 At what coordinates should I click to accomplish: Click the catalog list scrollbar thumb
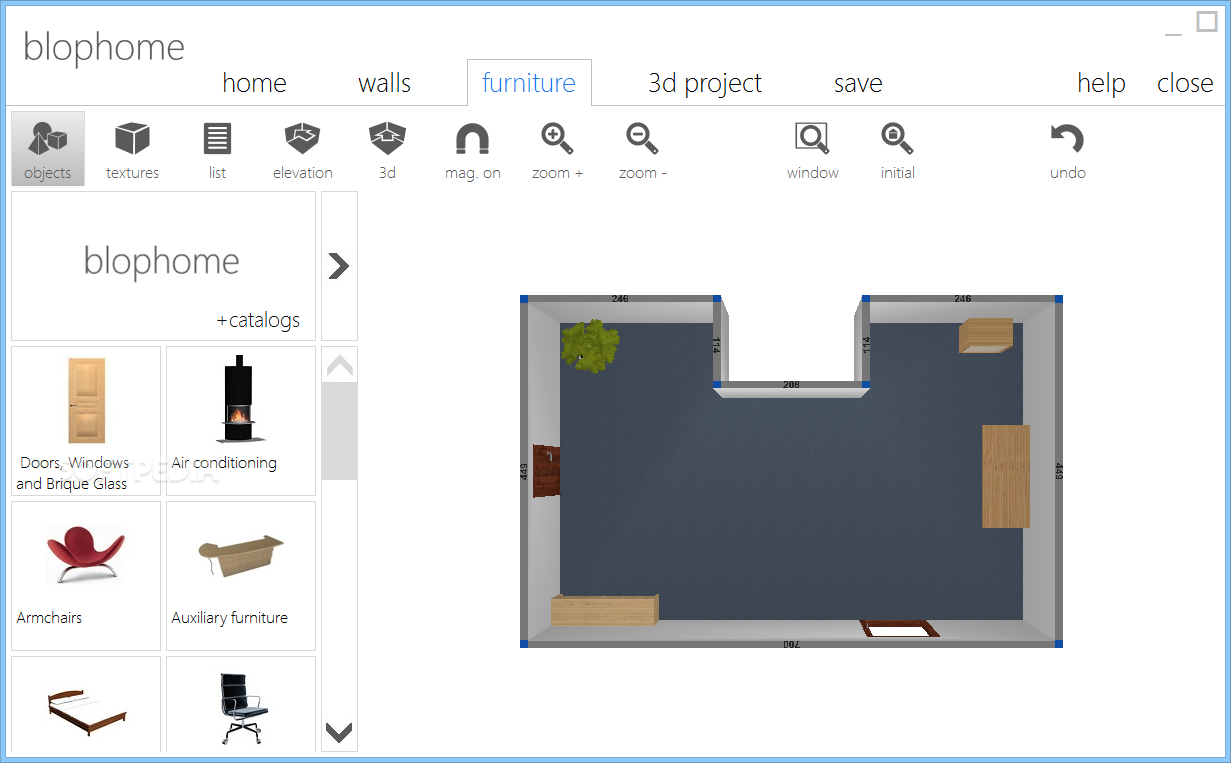click(340, 431)
